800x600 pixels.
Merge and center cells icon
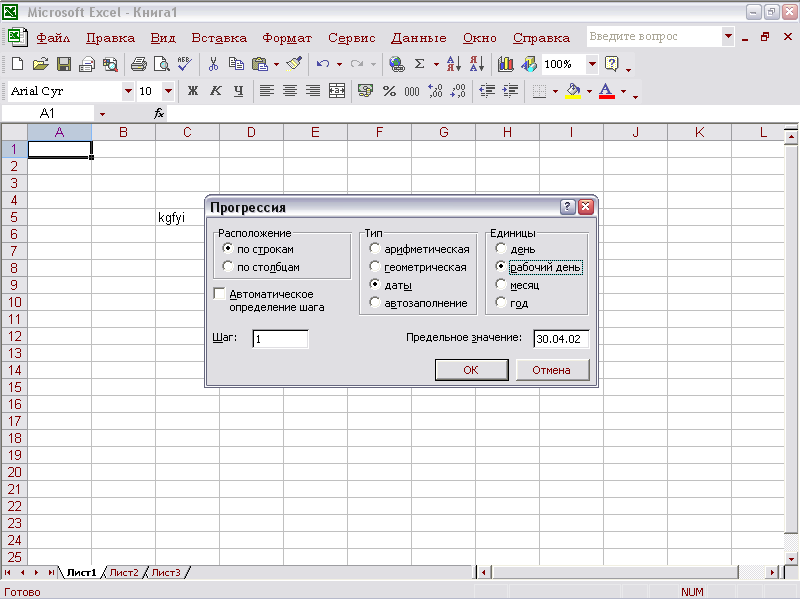point(337,91)
